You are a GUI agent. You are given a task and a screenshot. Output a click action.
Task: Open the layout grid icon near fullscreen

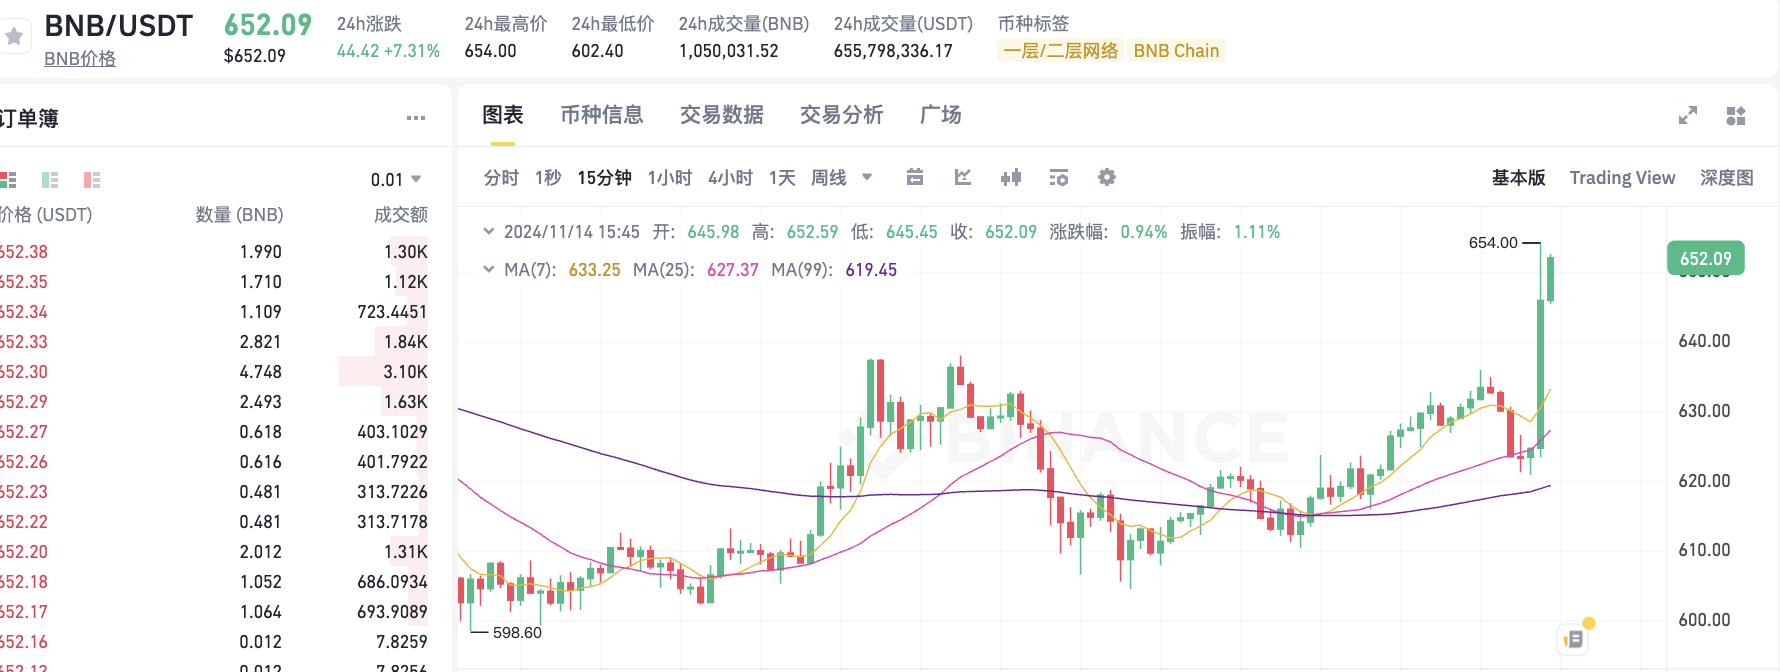tap(1737, 115)
